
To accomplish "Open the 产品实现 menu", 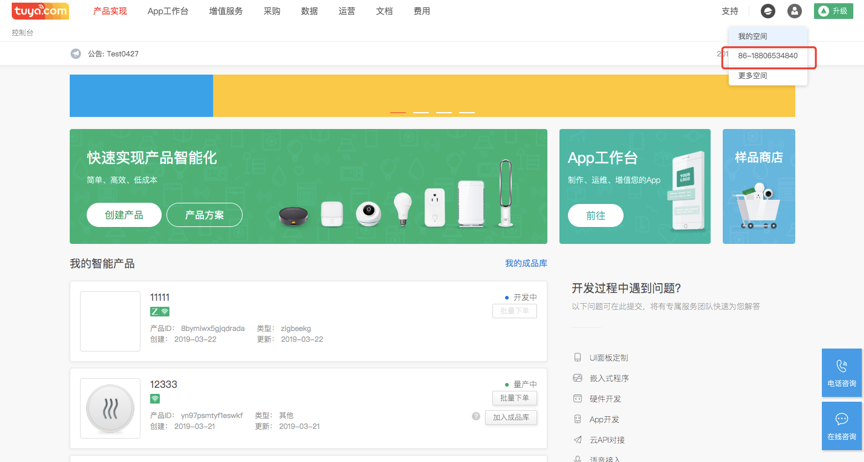I will click(x=110, y=11).
